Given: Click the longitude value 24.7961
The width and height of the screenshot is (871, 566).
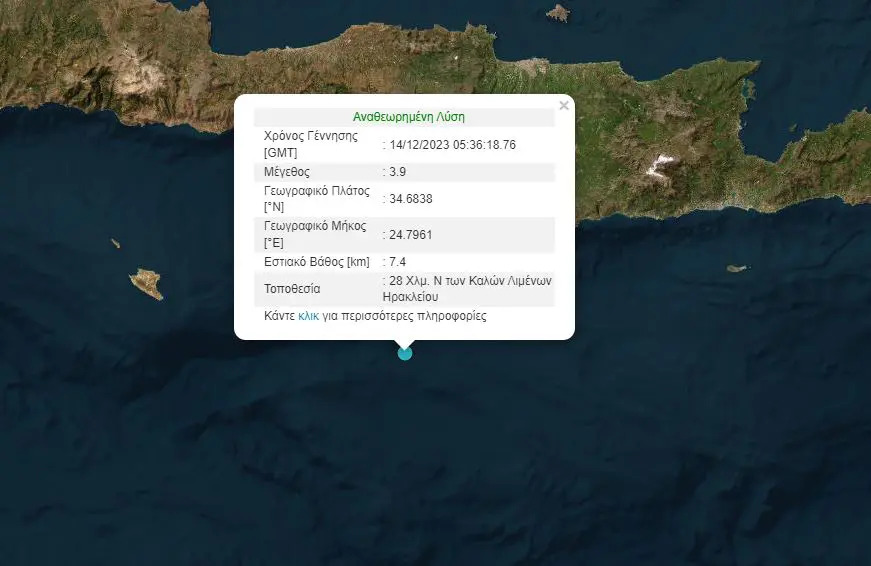Looking at the screenshot, I should click(411, 235).
